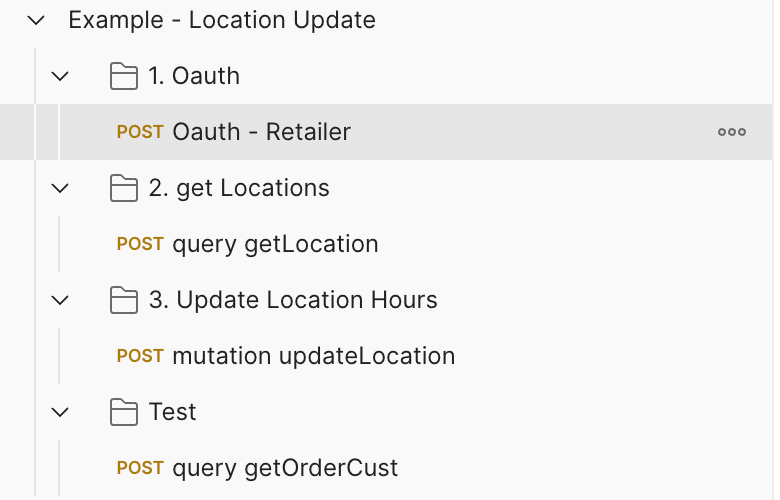Click the 3. Update Location Hours folder icon
Screen dimensions: 780x500
click(x=124, y=300)
